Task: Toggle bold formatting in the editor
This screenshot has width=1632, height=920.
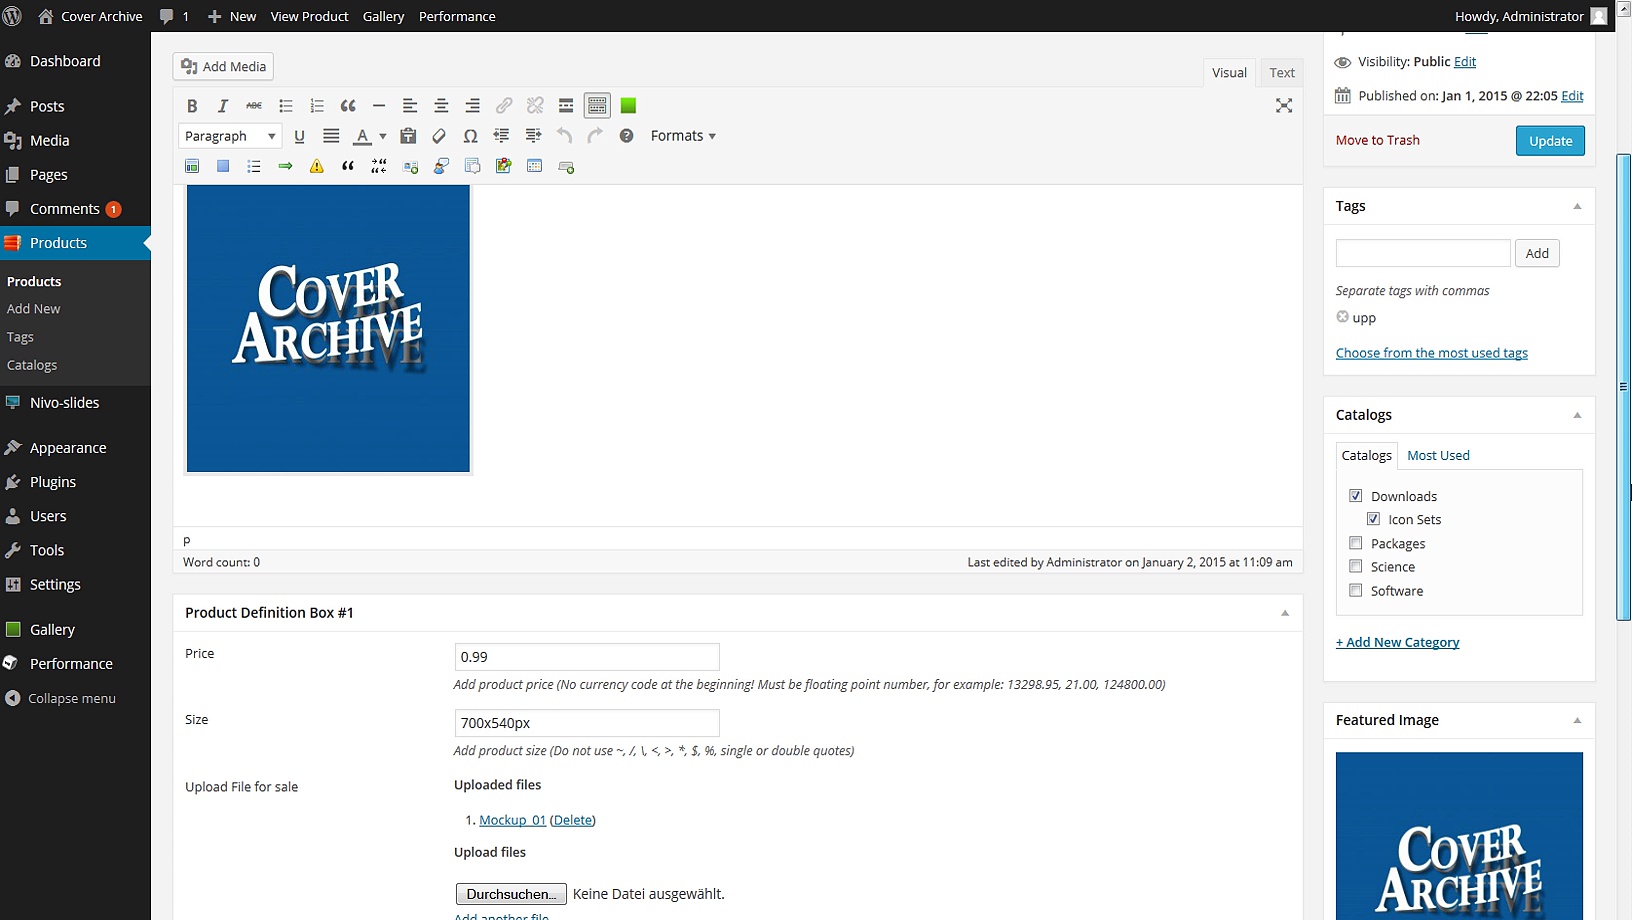Action: pos(192,106)
